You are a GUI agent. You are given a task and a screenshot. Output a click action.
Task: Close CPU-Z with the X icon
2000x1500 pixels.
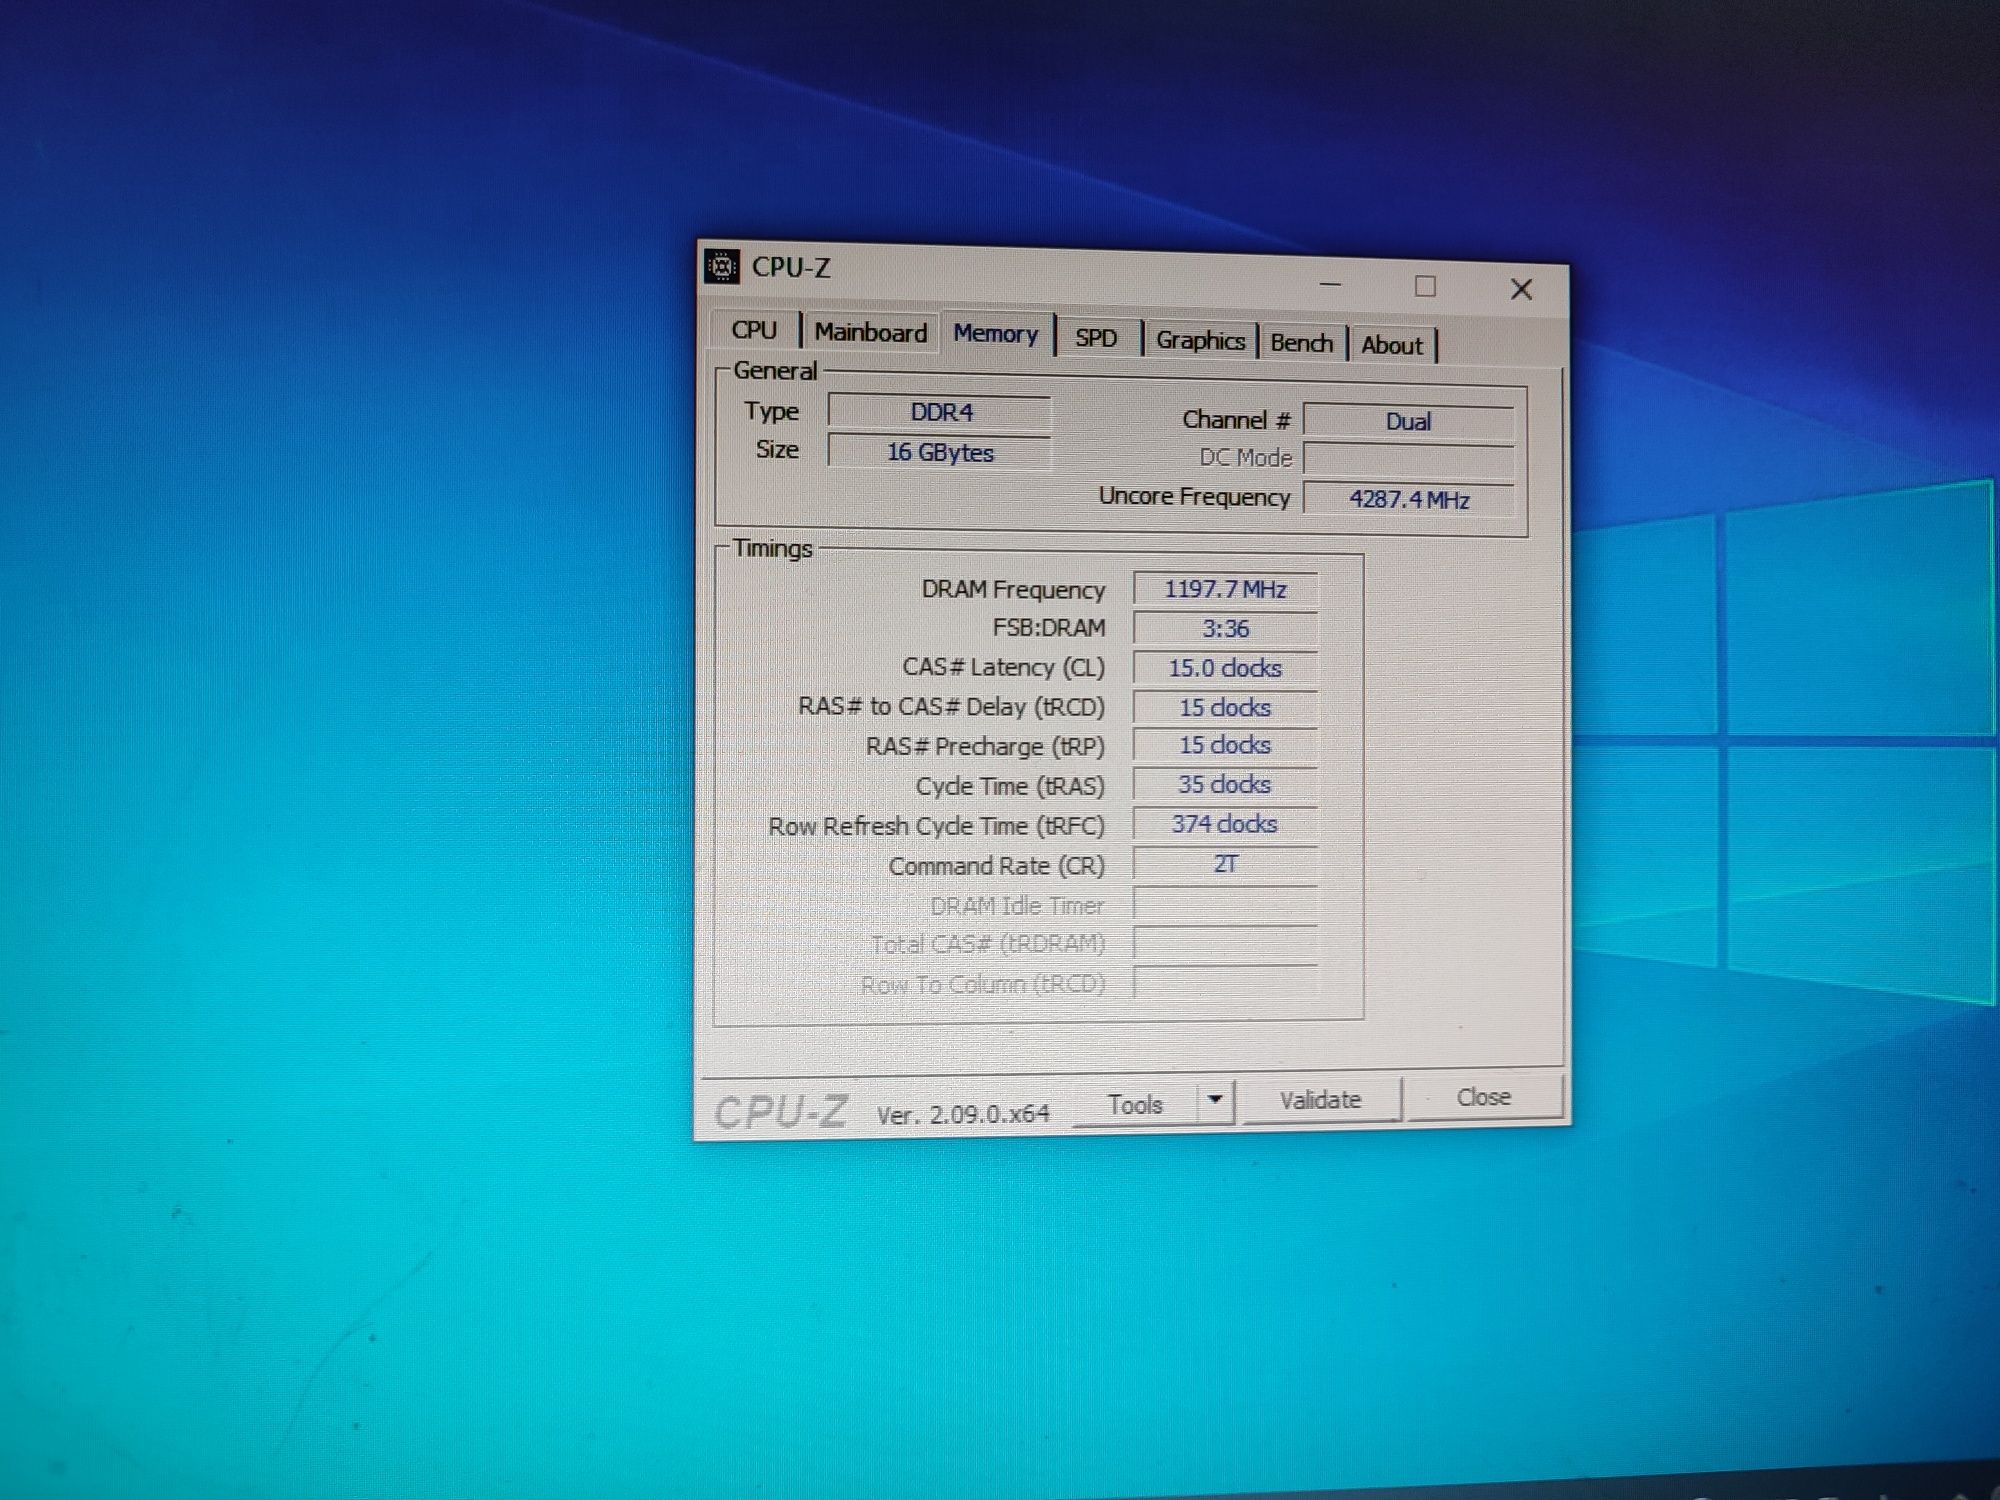coord(1522,289)
